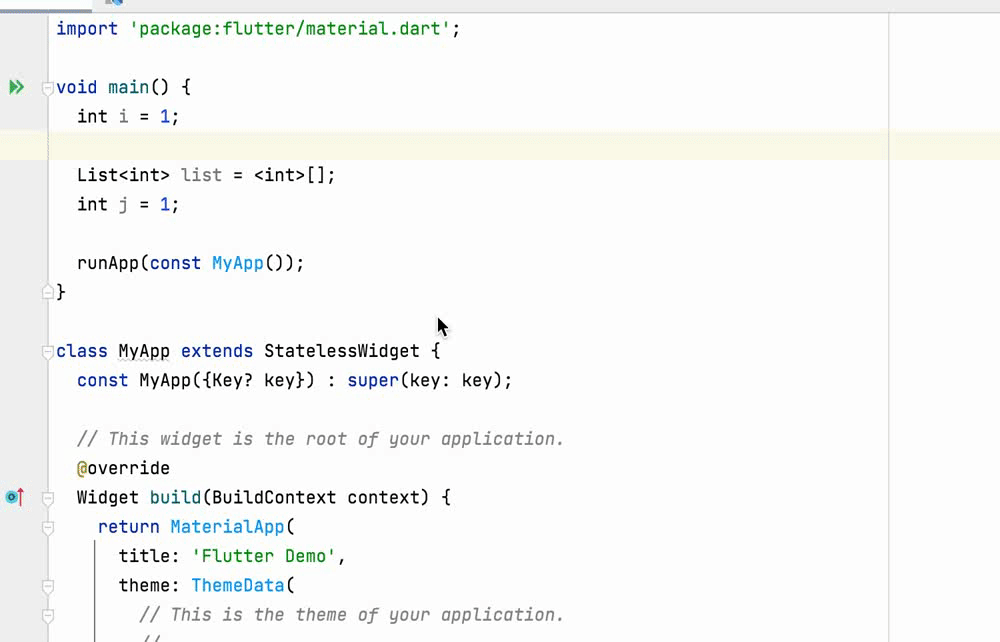The image size is (1000, 642).
Task: Click the comment 'This is the theme of your application'
Action: tap(351, 615)
